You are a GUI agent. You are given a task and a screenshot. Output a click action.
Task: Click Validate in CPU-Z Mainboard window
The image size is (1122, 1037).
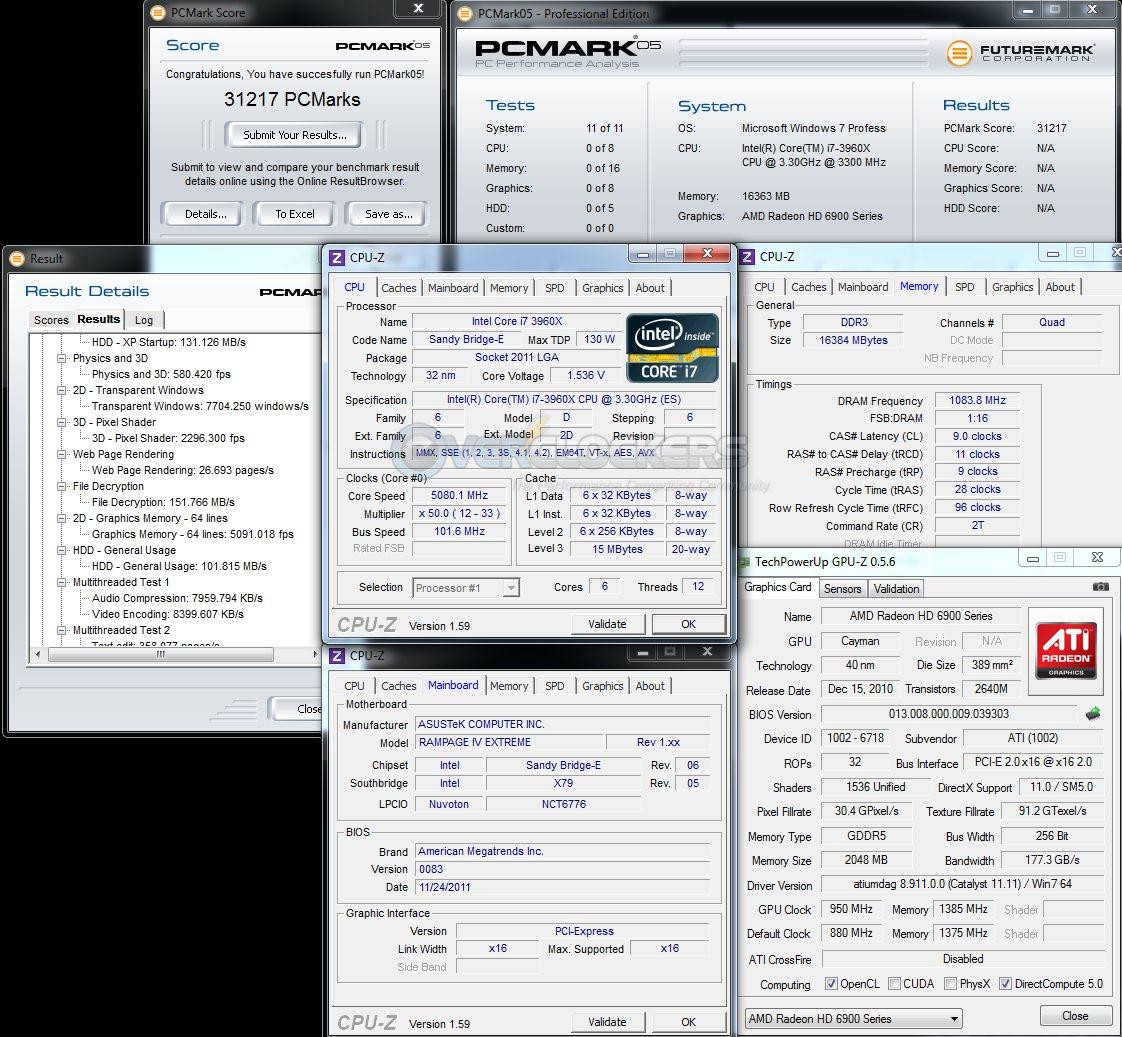[x=607, y=1022]
